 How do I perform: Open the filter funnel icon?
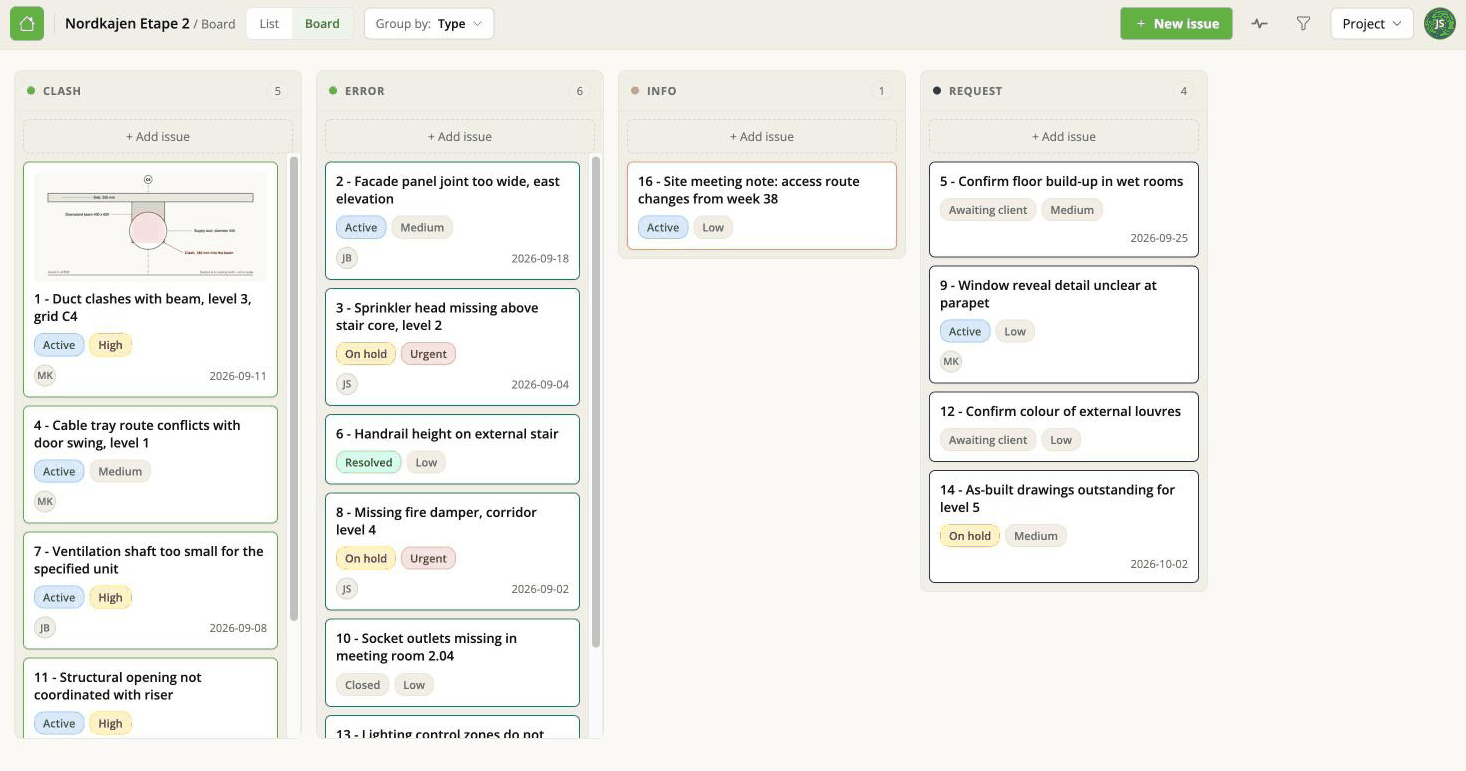tap(1303, 24)
